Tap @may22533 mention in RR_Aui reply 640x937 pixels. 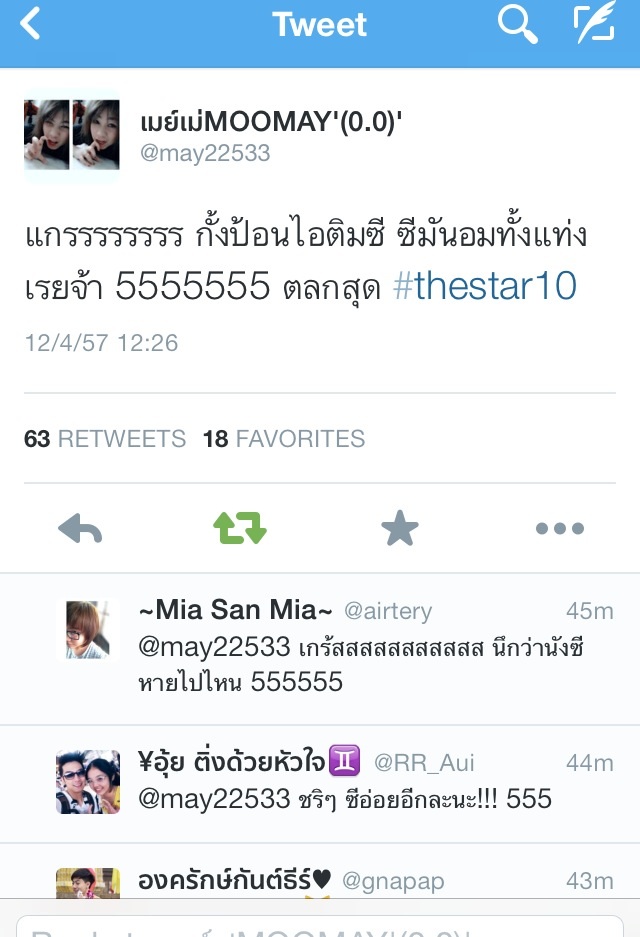(214, 799)
